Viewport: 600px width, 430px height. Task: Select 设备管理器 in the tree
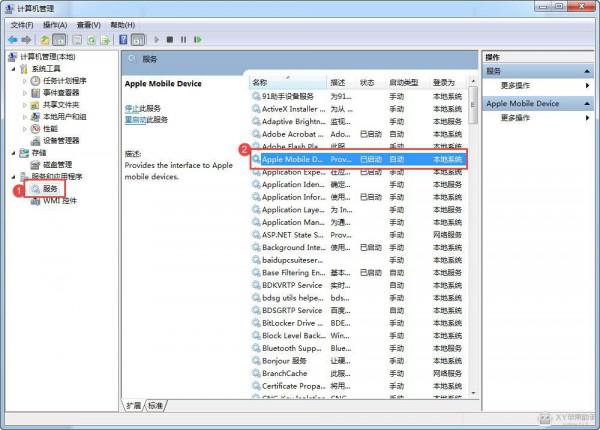(x=61, y=141)
